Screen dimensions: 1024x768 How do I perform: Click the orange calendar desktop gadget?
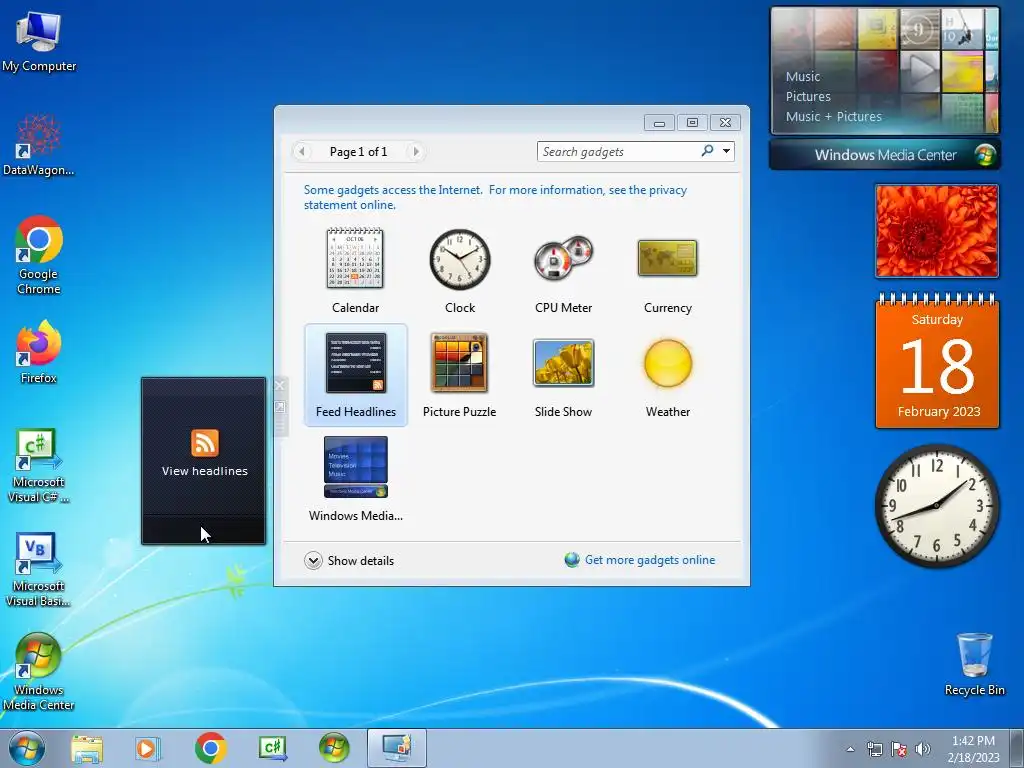tap(937, 360)
